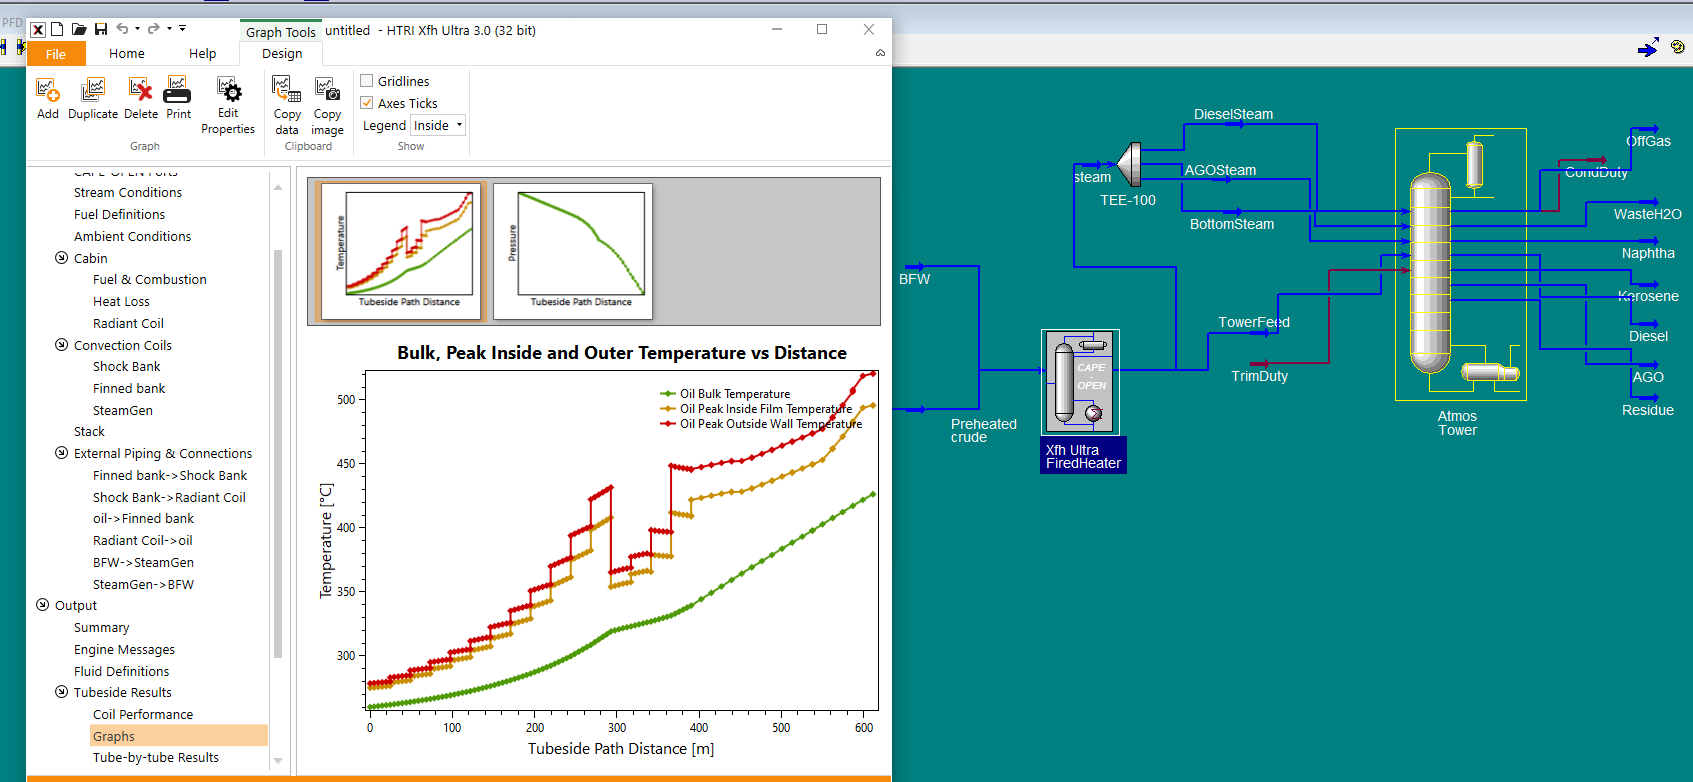Click the Open folder icon in title bar
Viewport: 1693px width, 782px height.
(79, 29)
